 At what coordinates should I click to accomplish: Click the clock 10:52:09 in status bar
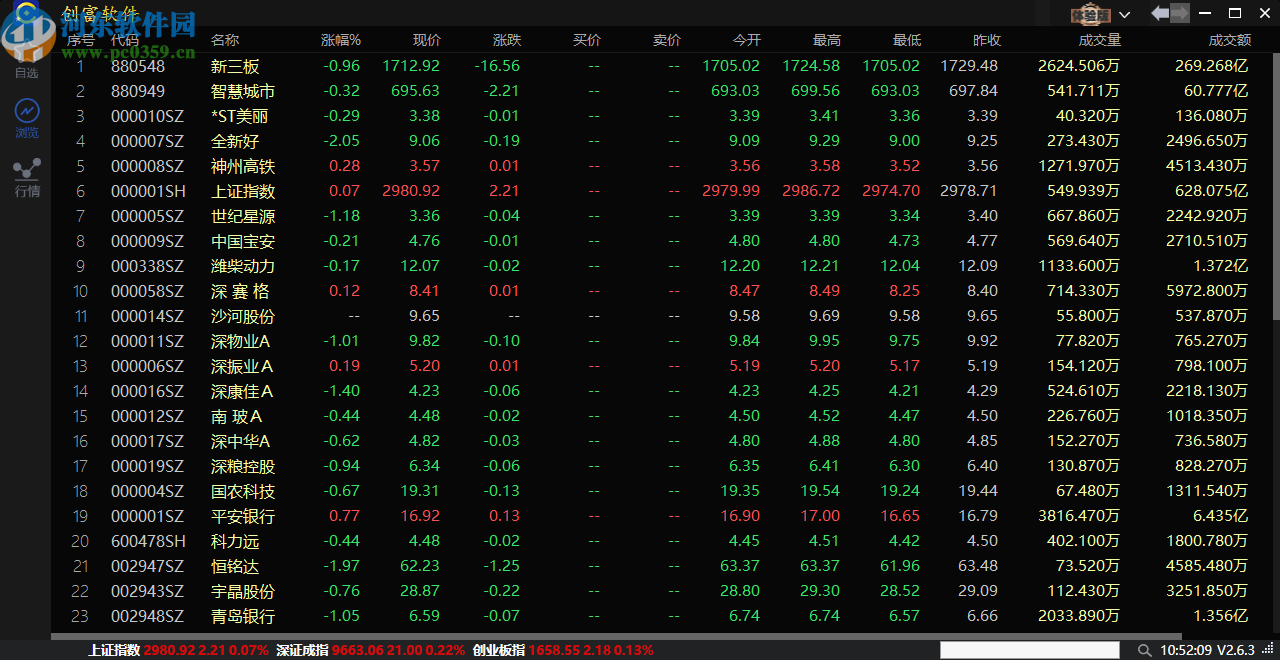point(1187,650)
